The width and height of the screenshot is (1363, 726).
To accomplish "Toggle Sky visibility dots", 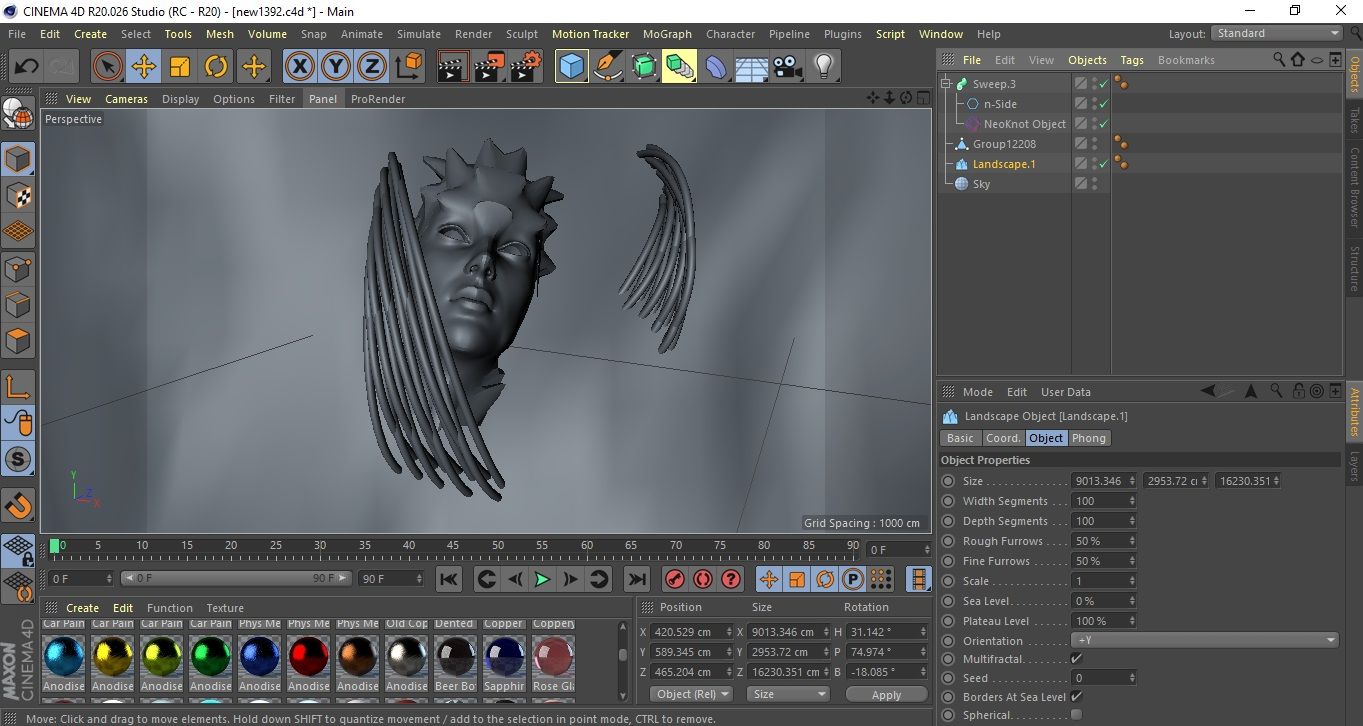I will [1095, 184].
